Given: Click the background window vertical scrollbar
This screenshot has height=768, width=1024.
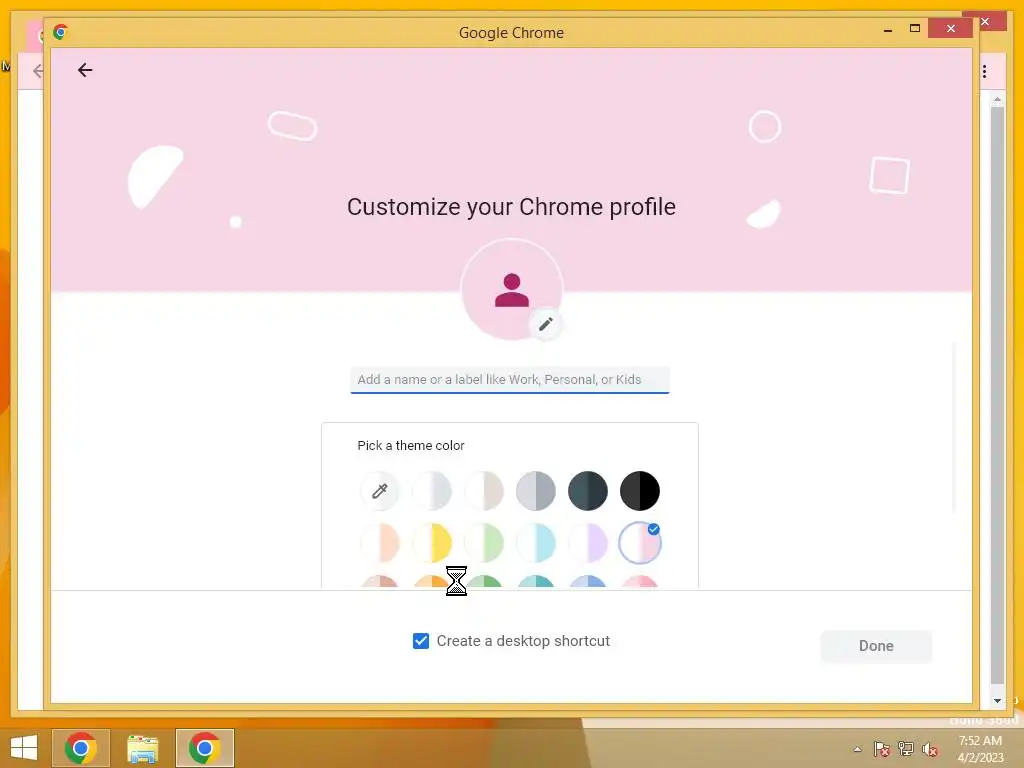Looking at the screenshot, I should click(x=997, y=395).
